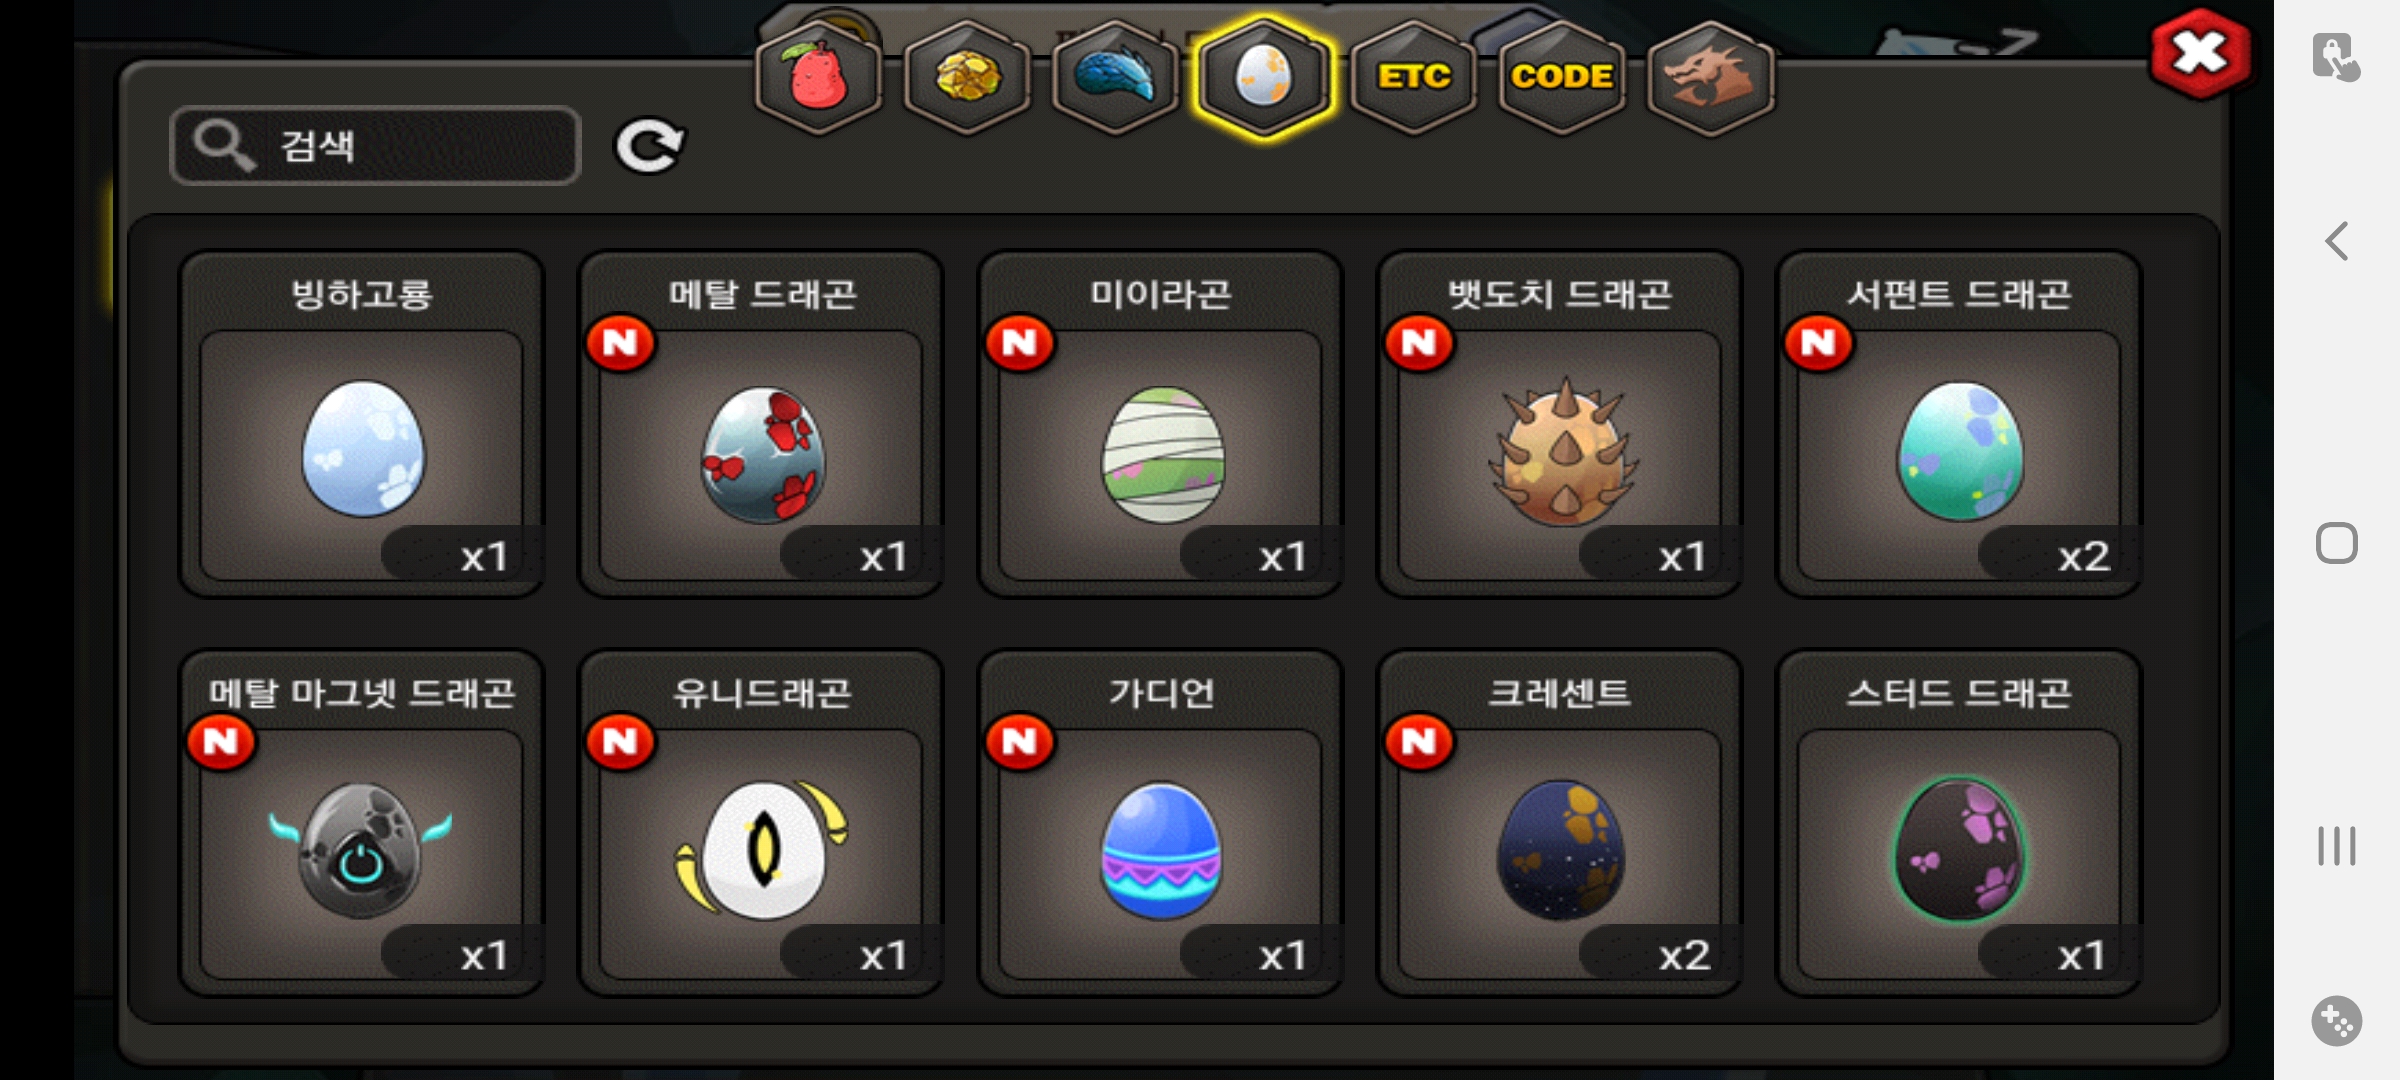
Task: Switch to the CODE tab
Action: click(x=1561, y=77)
